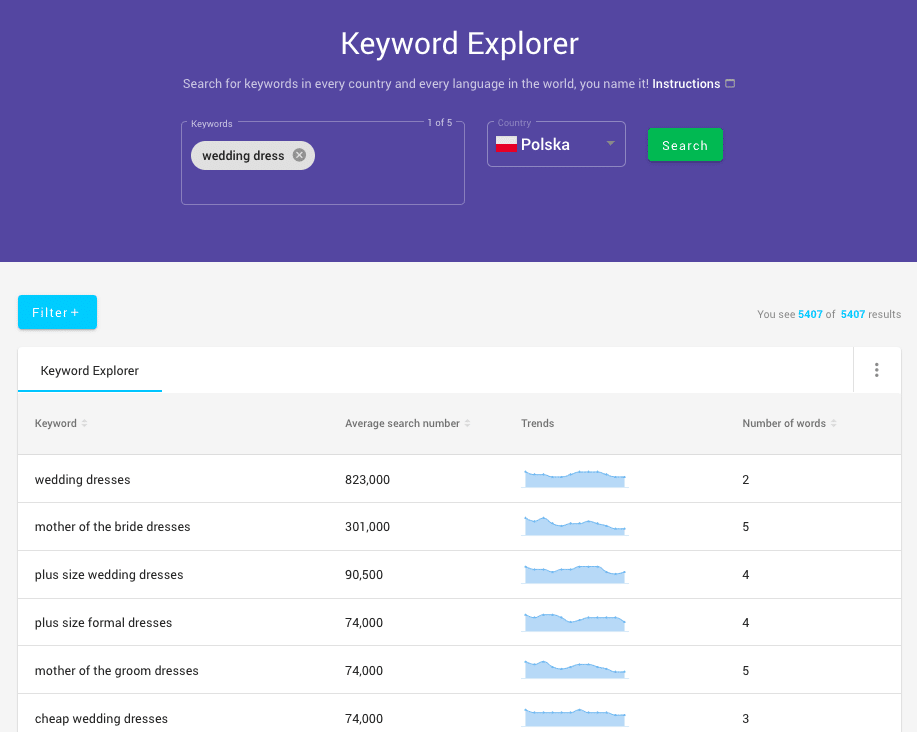Select the 'mother of the bride dresses' row
Image resolution: width=917 pixels, height=732 pixels.
coord(112,527)
